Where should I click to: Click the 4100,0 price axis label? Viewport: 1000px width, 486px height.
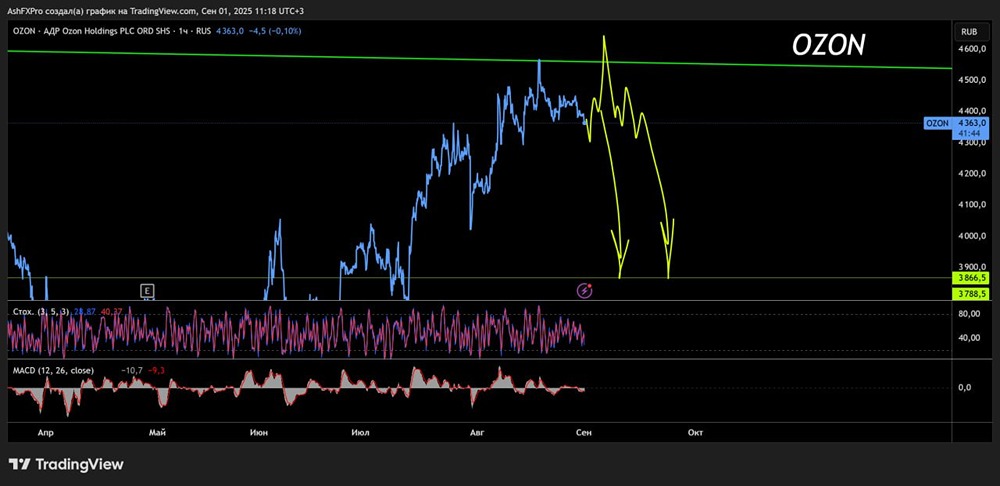tap(972, 205)
